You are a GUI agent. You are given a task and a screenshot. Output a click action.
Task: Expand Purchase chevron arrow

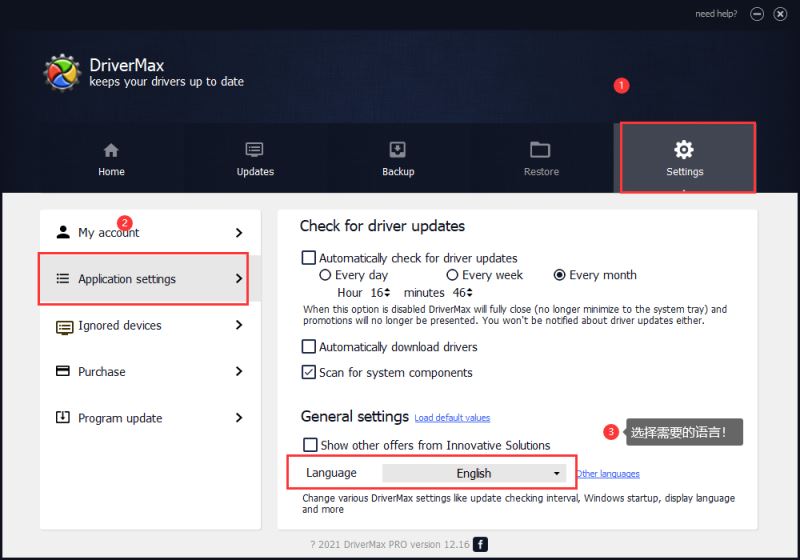[239, 371]
